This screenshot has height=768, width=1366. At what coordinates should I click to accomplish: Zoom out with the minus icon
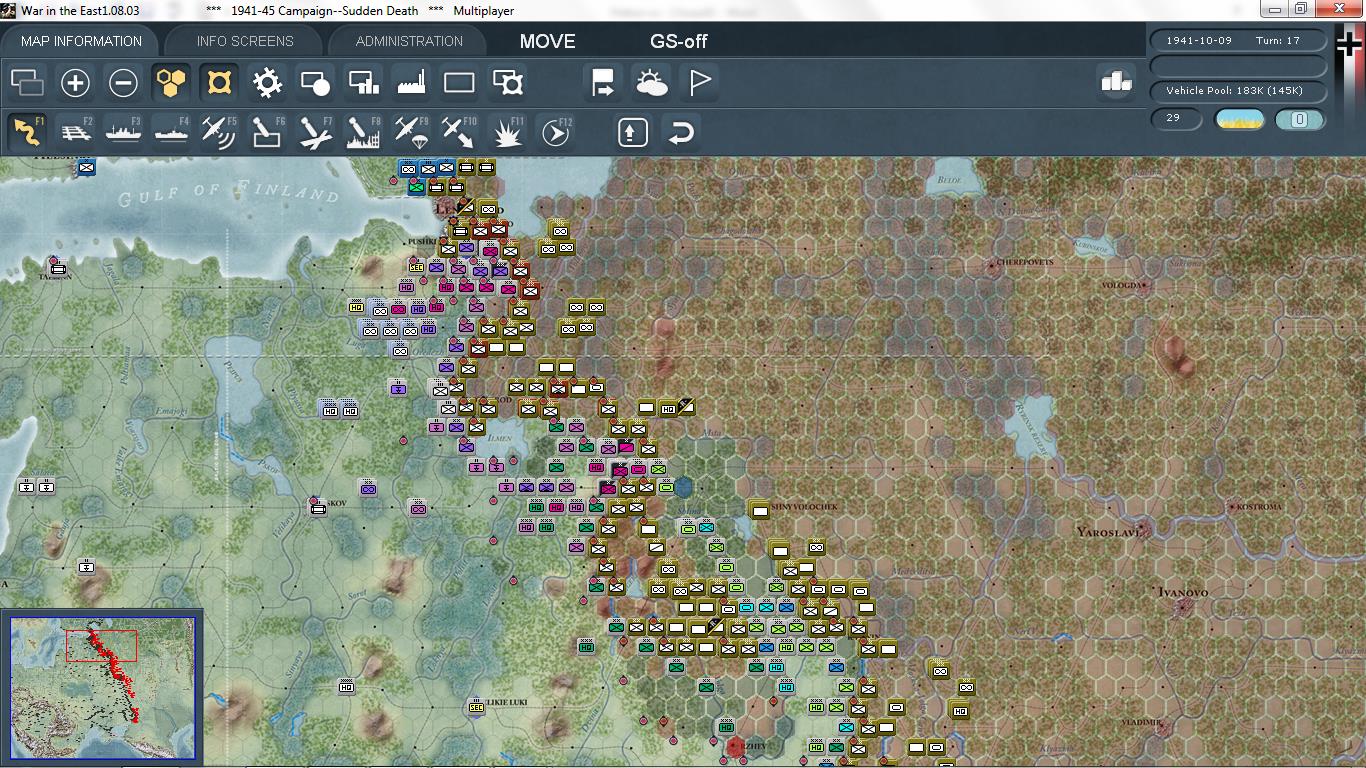pos(123,83)
